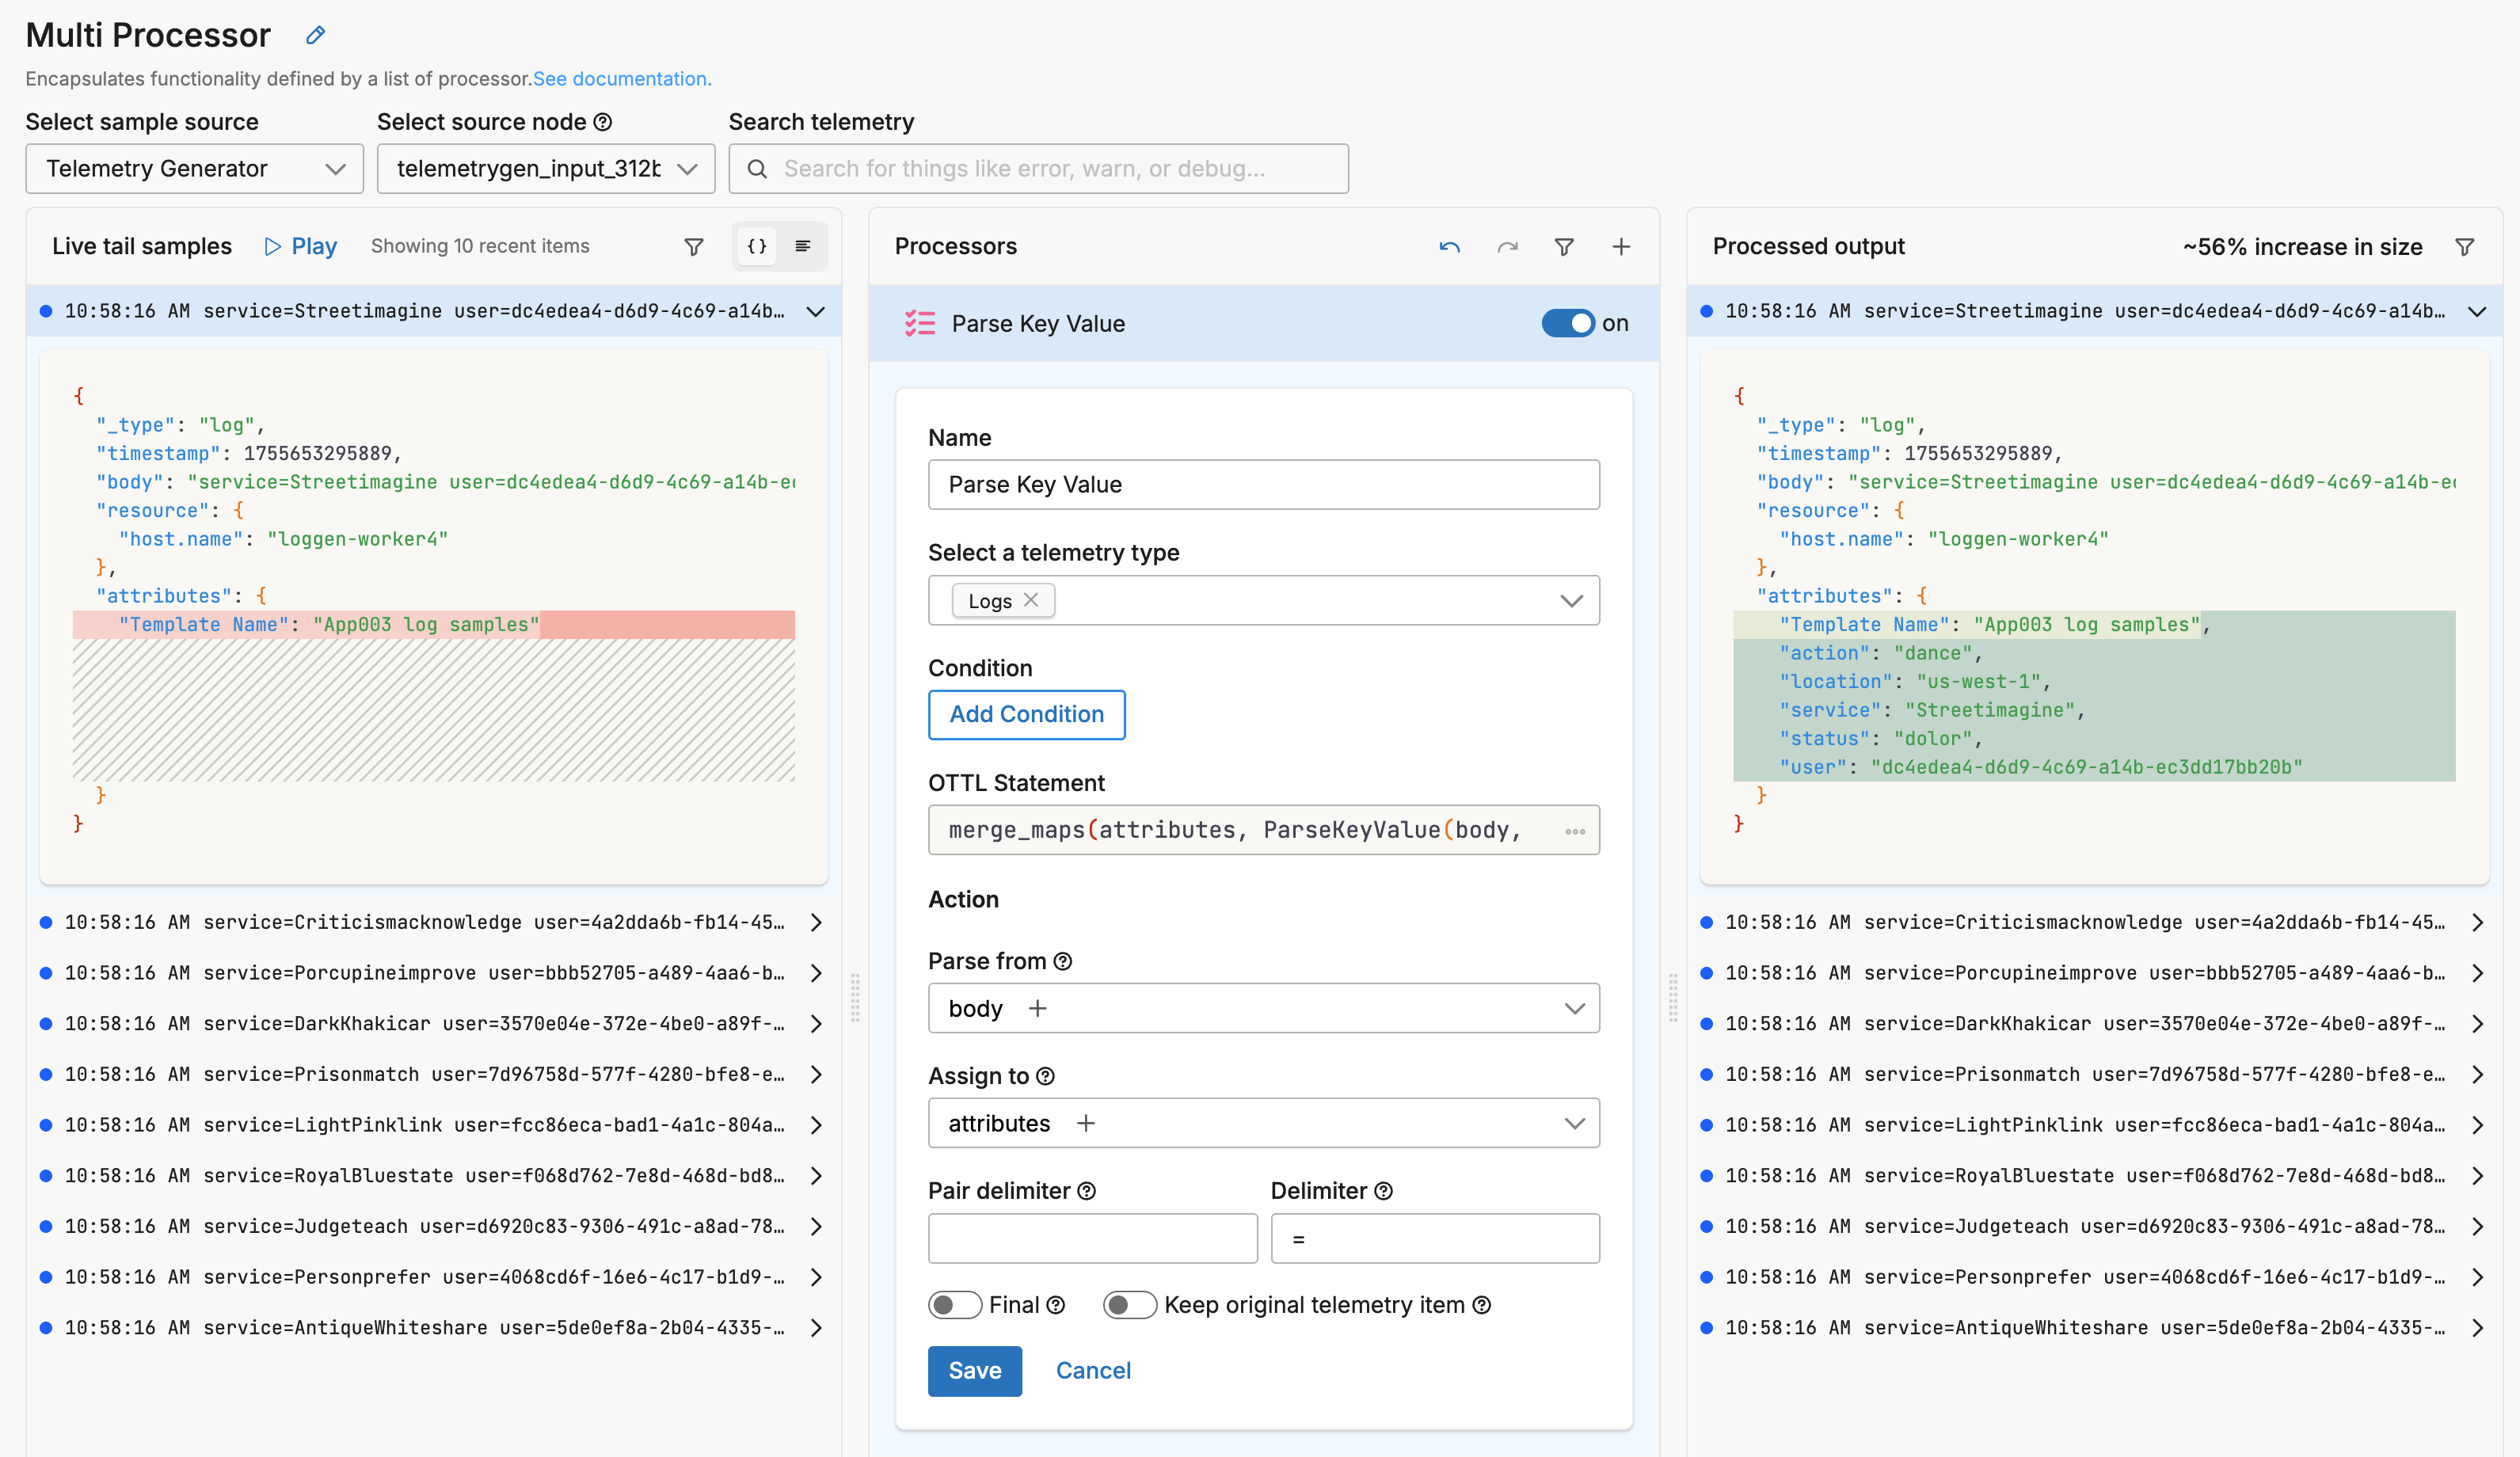Open the Assign to dropdown chevron

pos(1574,1123)
